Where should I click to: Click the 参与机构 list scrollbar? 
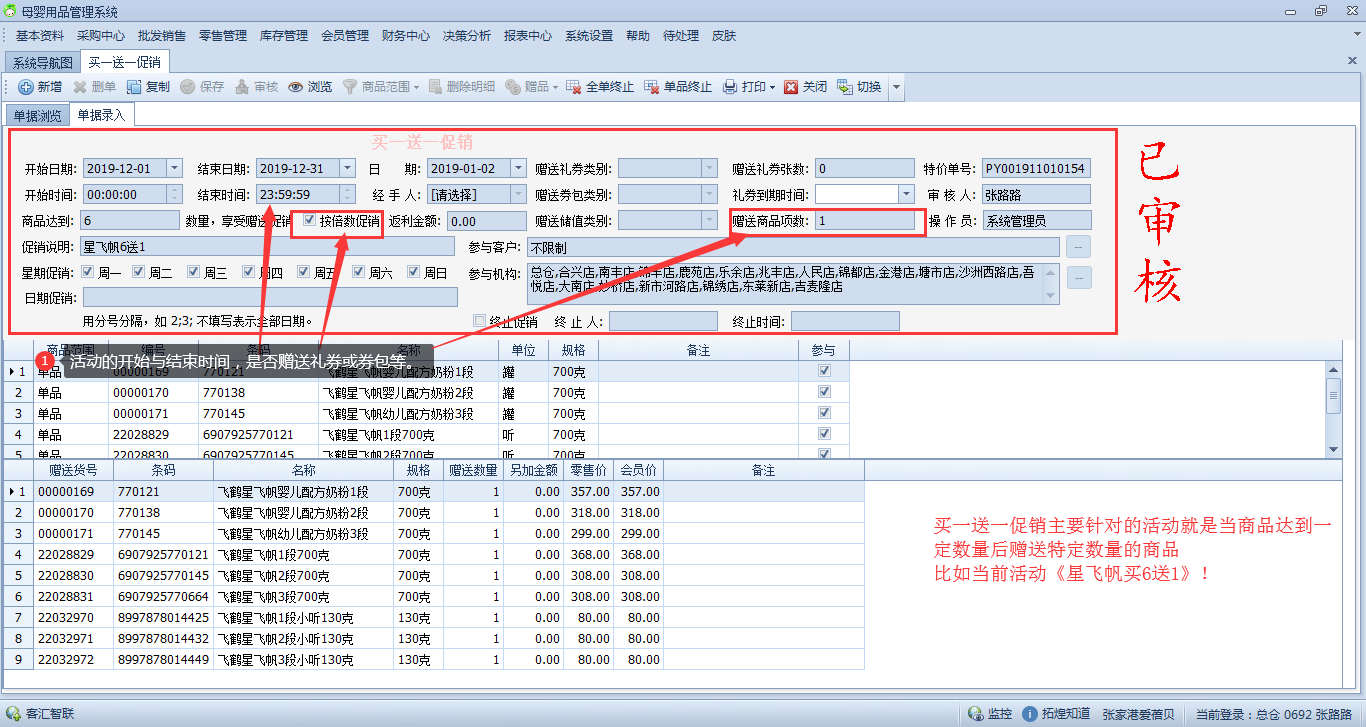1051,283
